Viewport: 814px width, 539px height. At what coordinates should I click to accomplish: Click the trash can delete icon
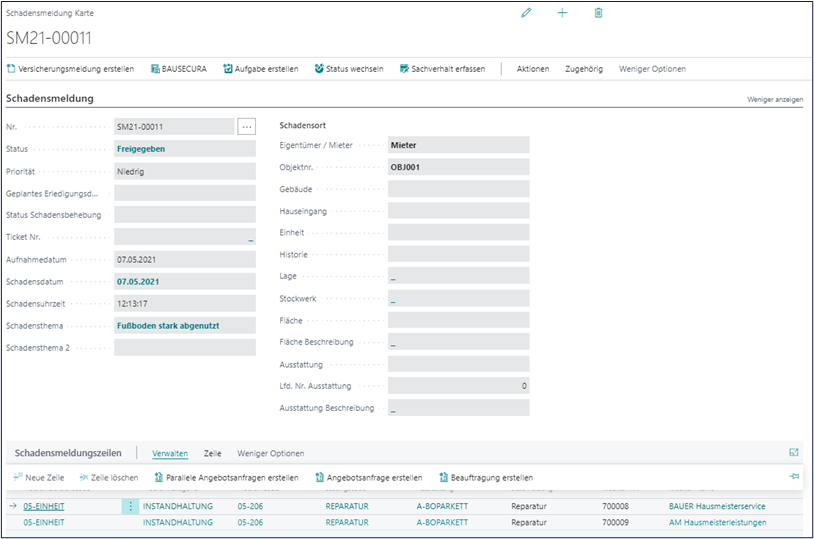pos(598,13)
